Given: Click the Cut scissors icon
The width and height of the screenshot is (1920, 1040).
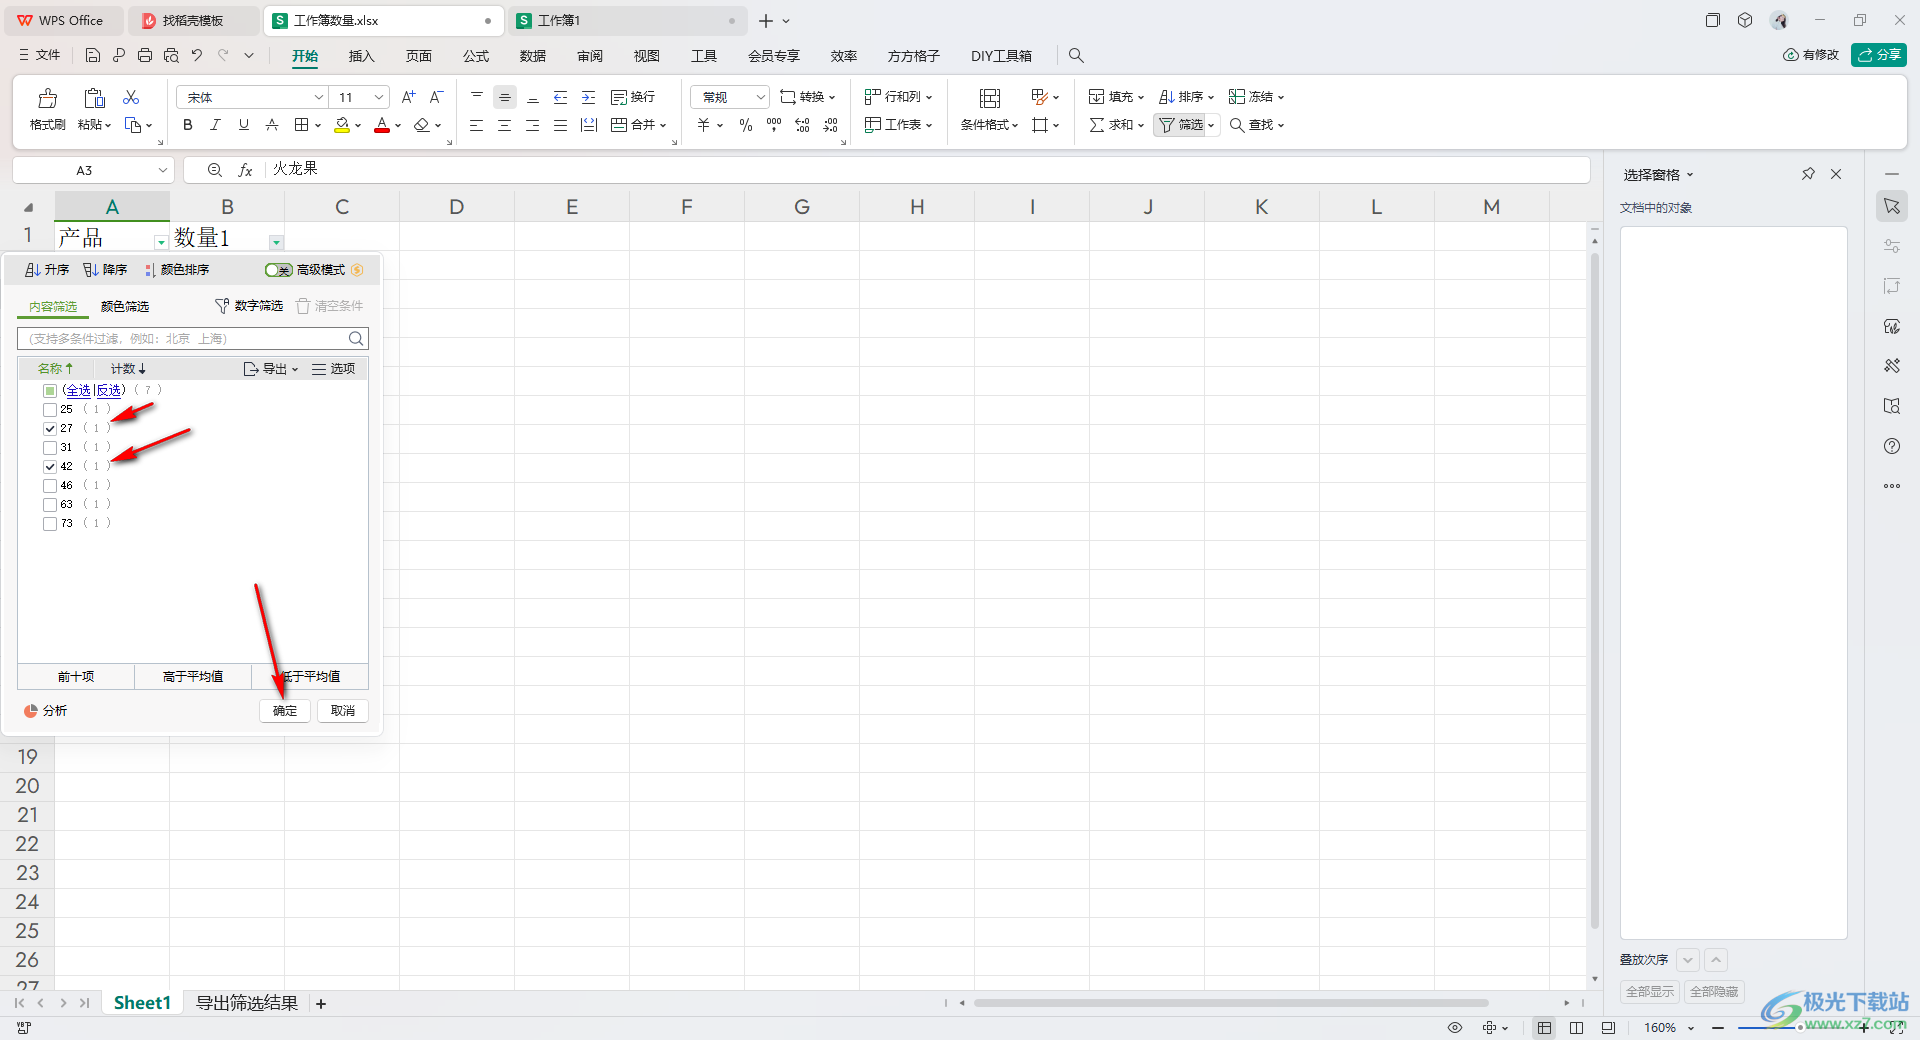Looking at the screenshot, I should (x=131, y=97).
